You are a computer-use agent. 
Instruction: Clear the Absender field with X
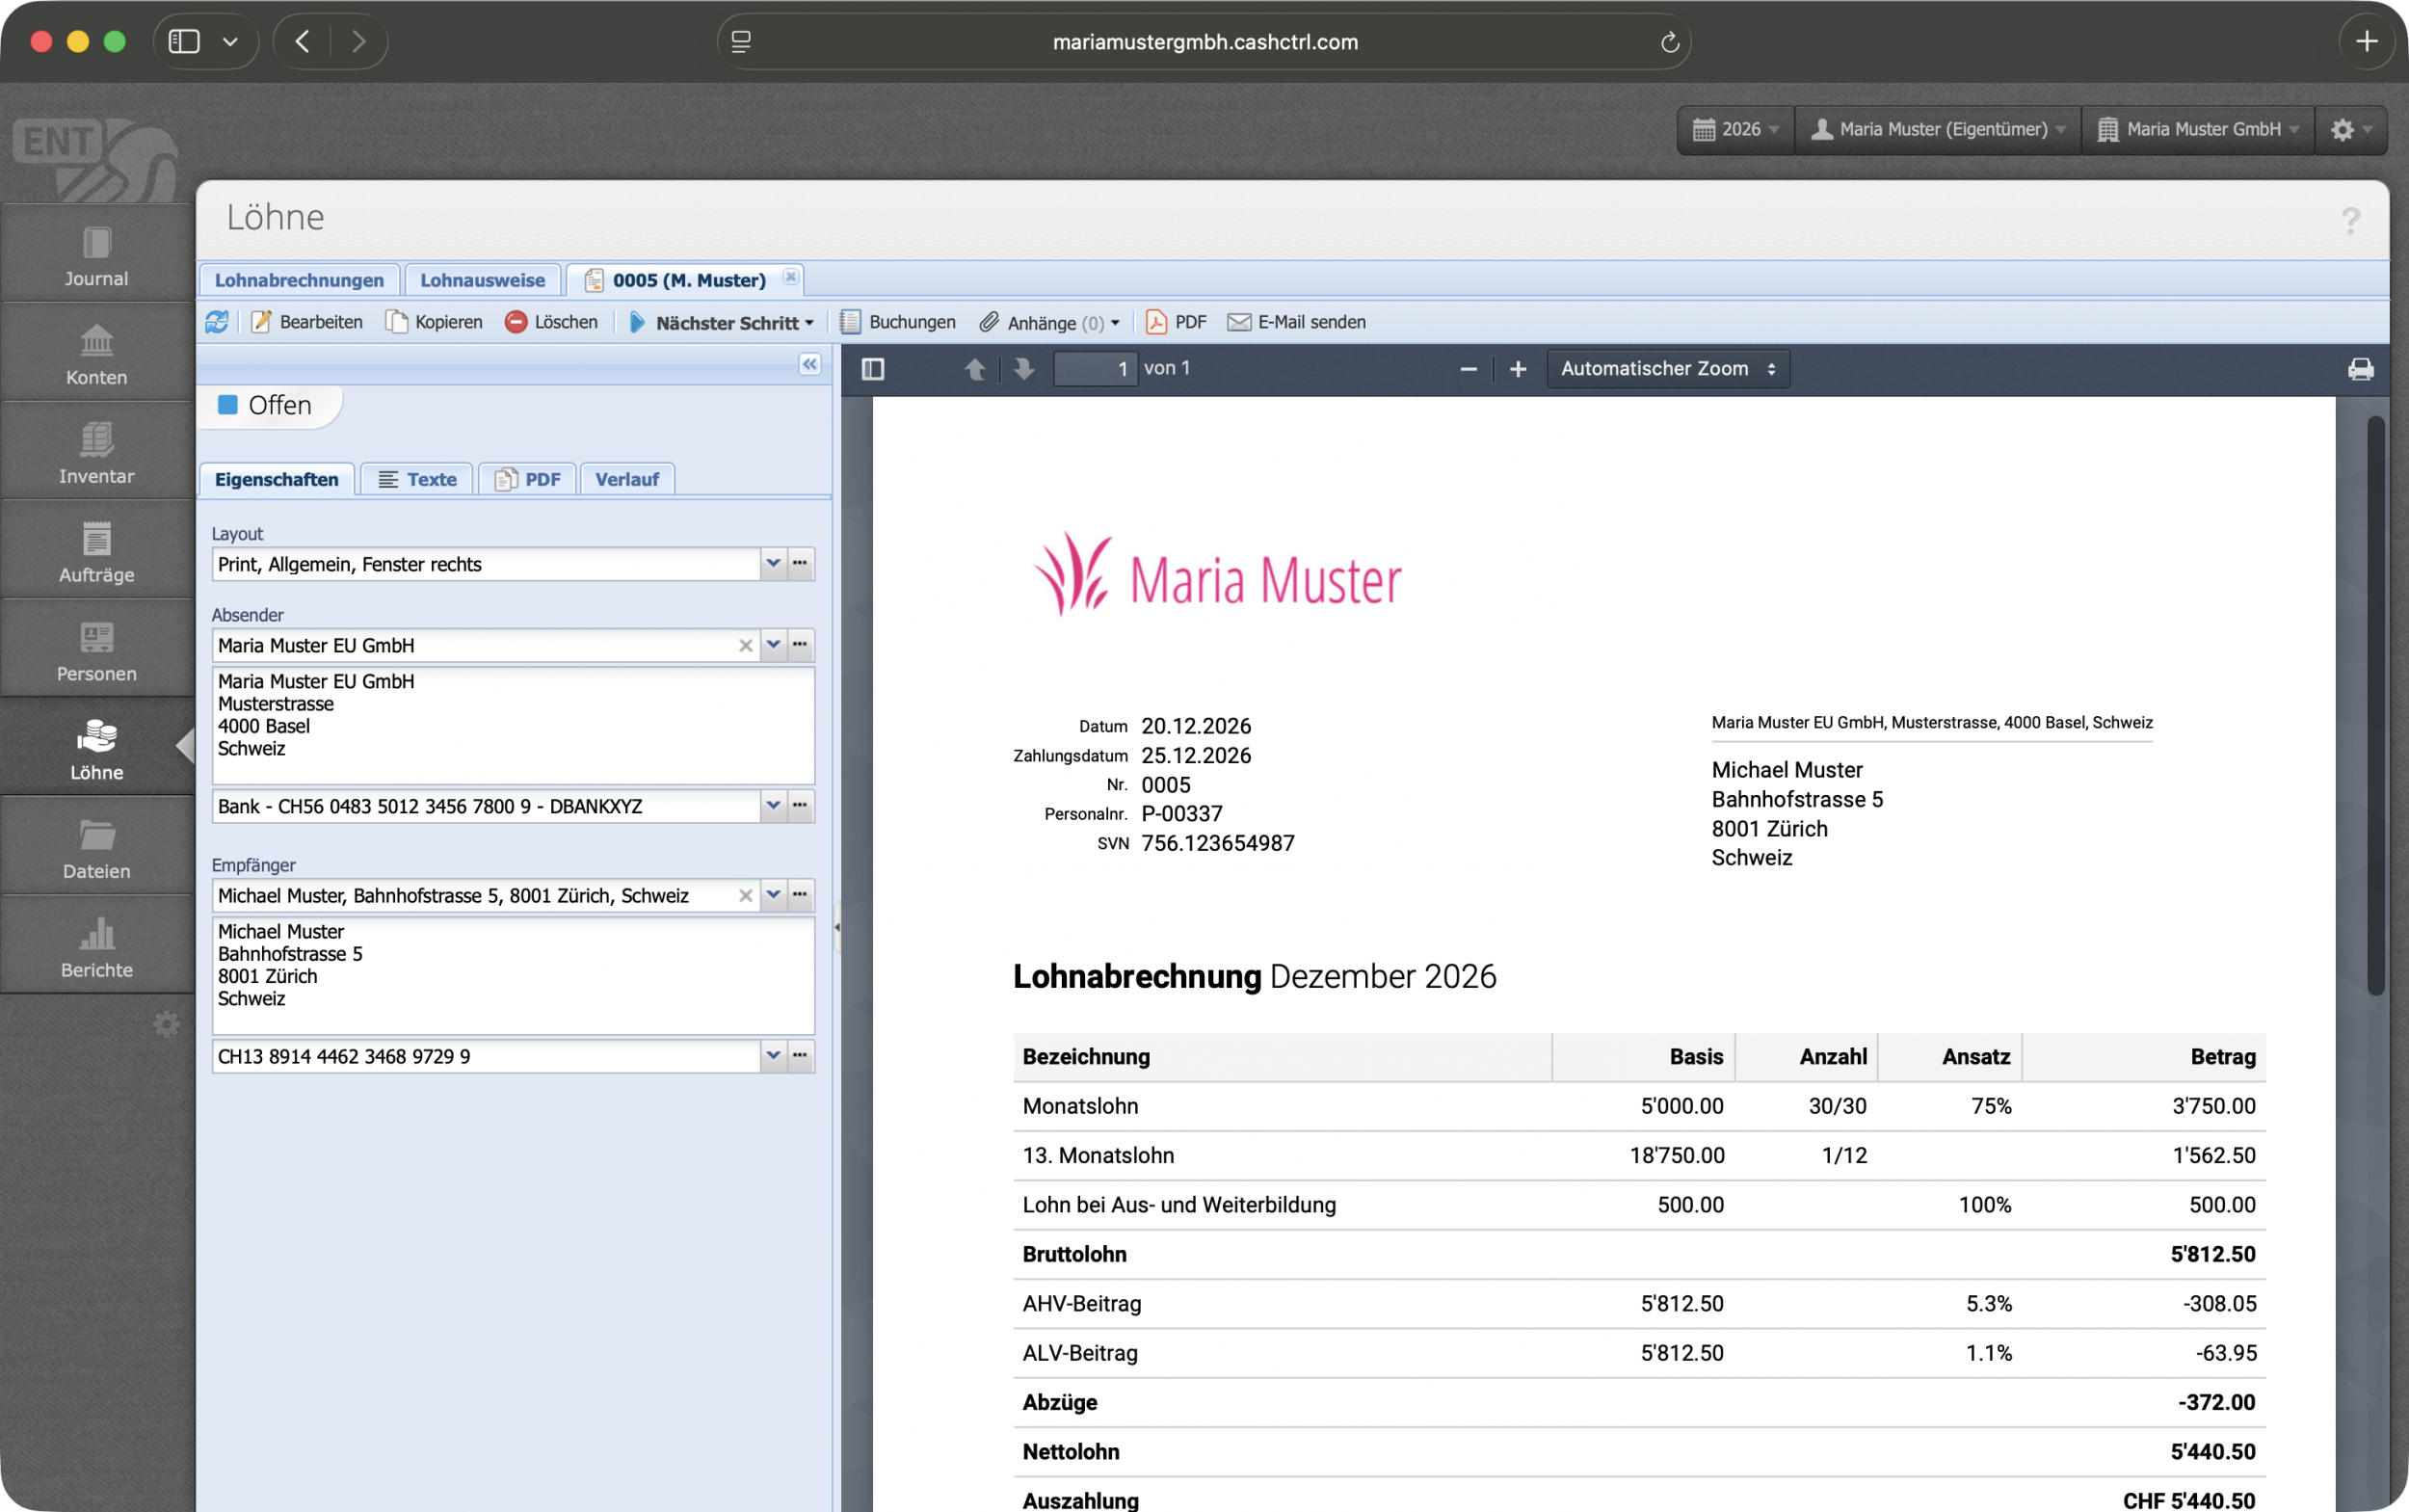click(x=745, y=646)
